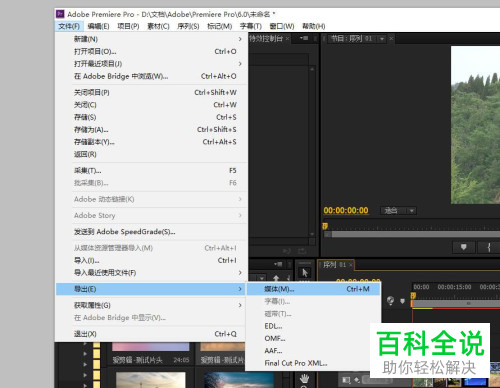This screenshot has width=500, height=388.
Task: Open the 窗口(W) menu
Action: coord(282,26)
